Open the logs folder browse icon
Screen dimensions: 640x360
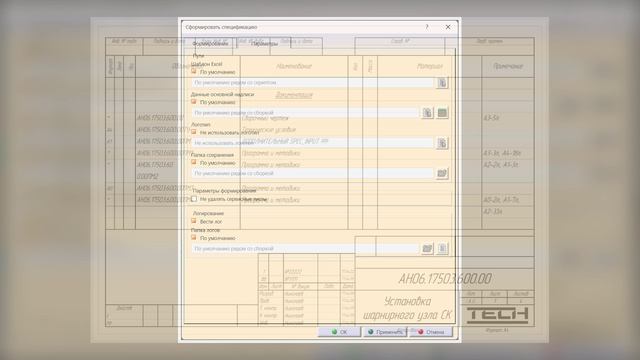(x=427, y=248)
